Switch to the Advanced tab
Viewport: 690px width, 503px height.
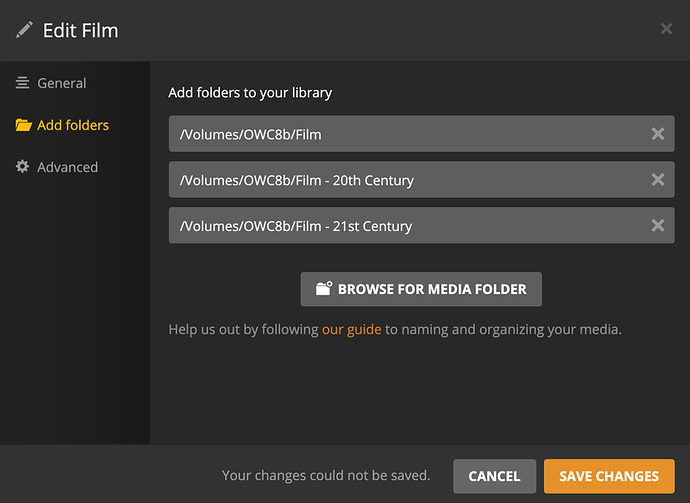click(x=67, y=167)
